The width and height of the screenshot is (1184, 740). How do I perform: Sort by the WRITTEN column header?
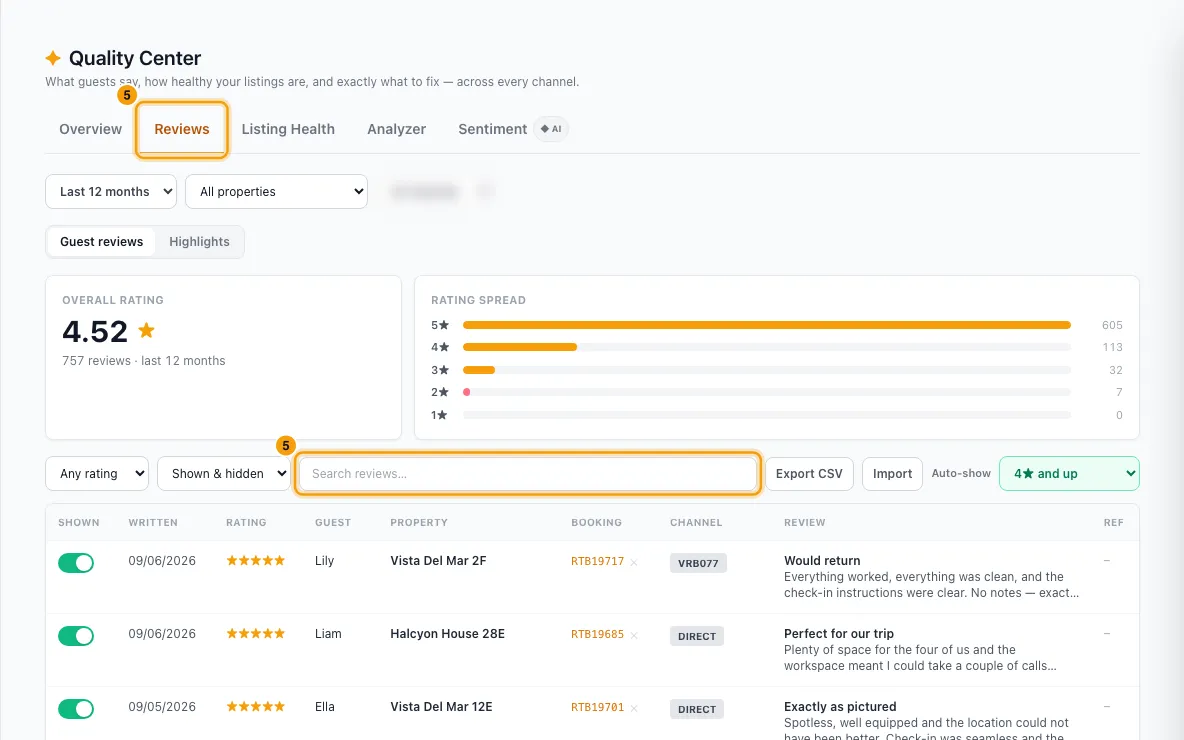[153, 523]
